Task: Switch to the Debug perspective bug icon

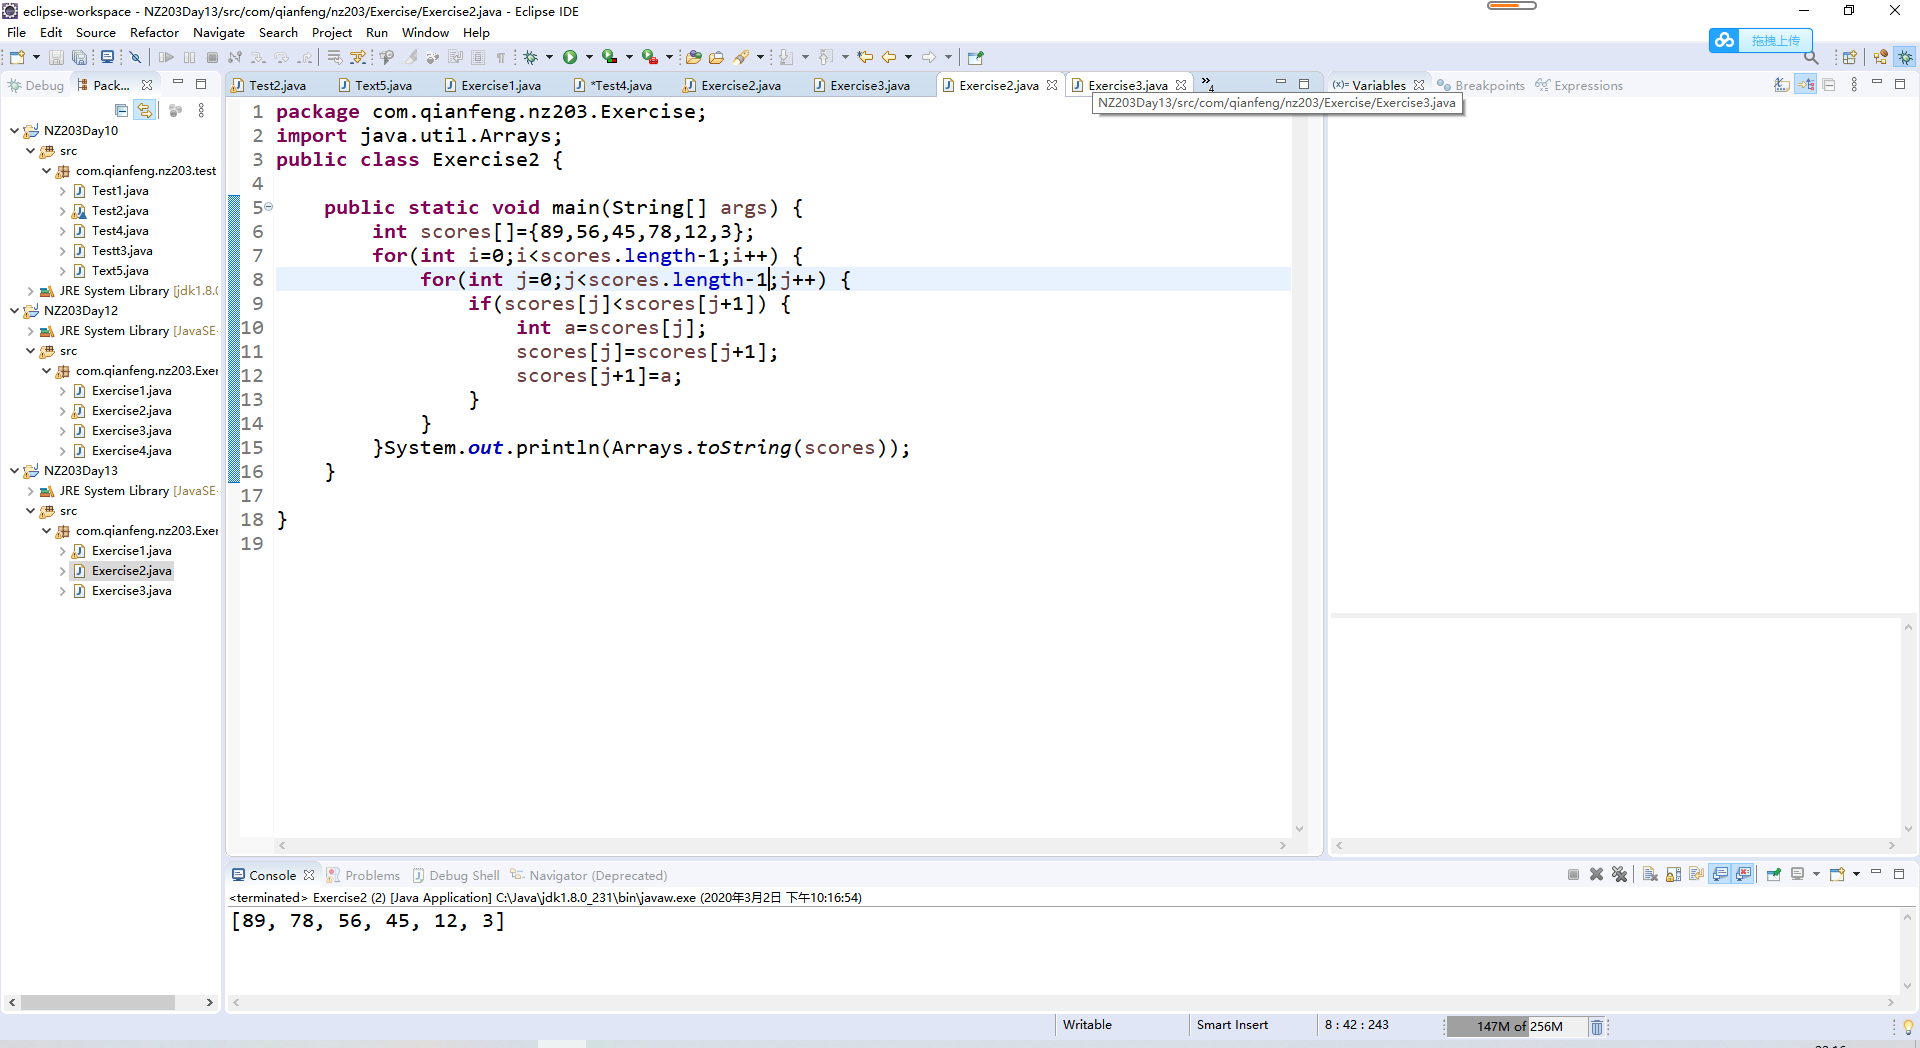Action: 1906,57
